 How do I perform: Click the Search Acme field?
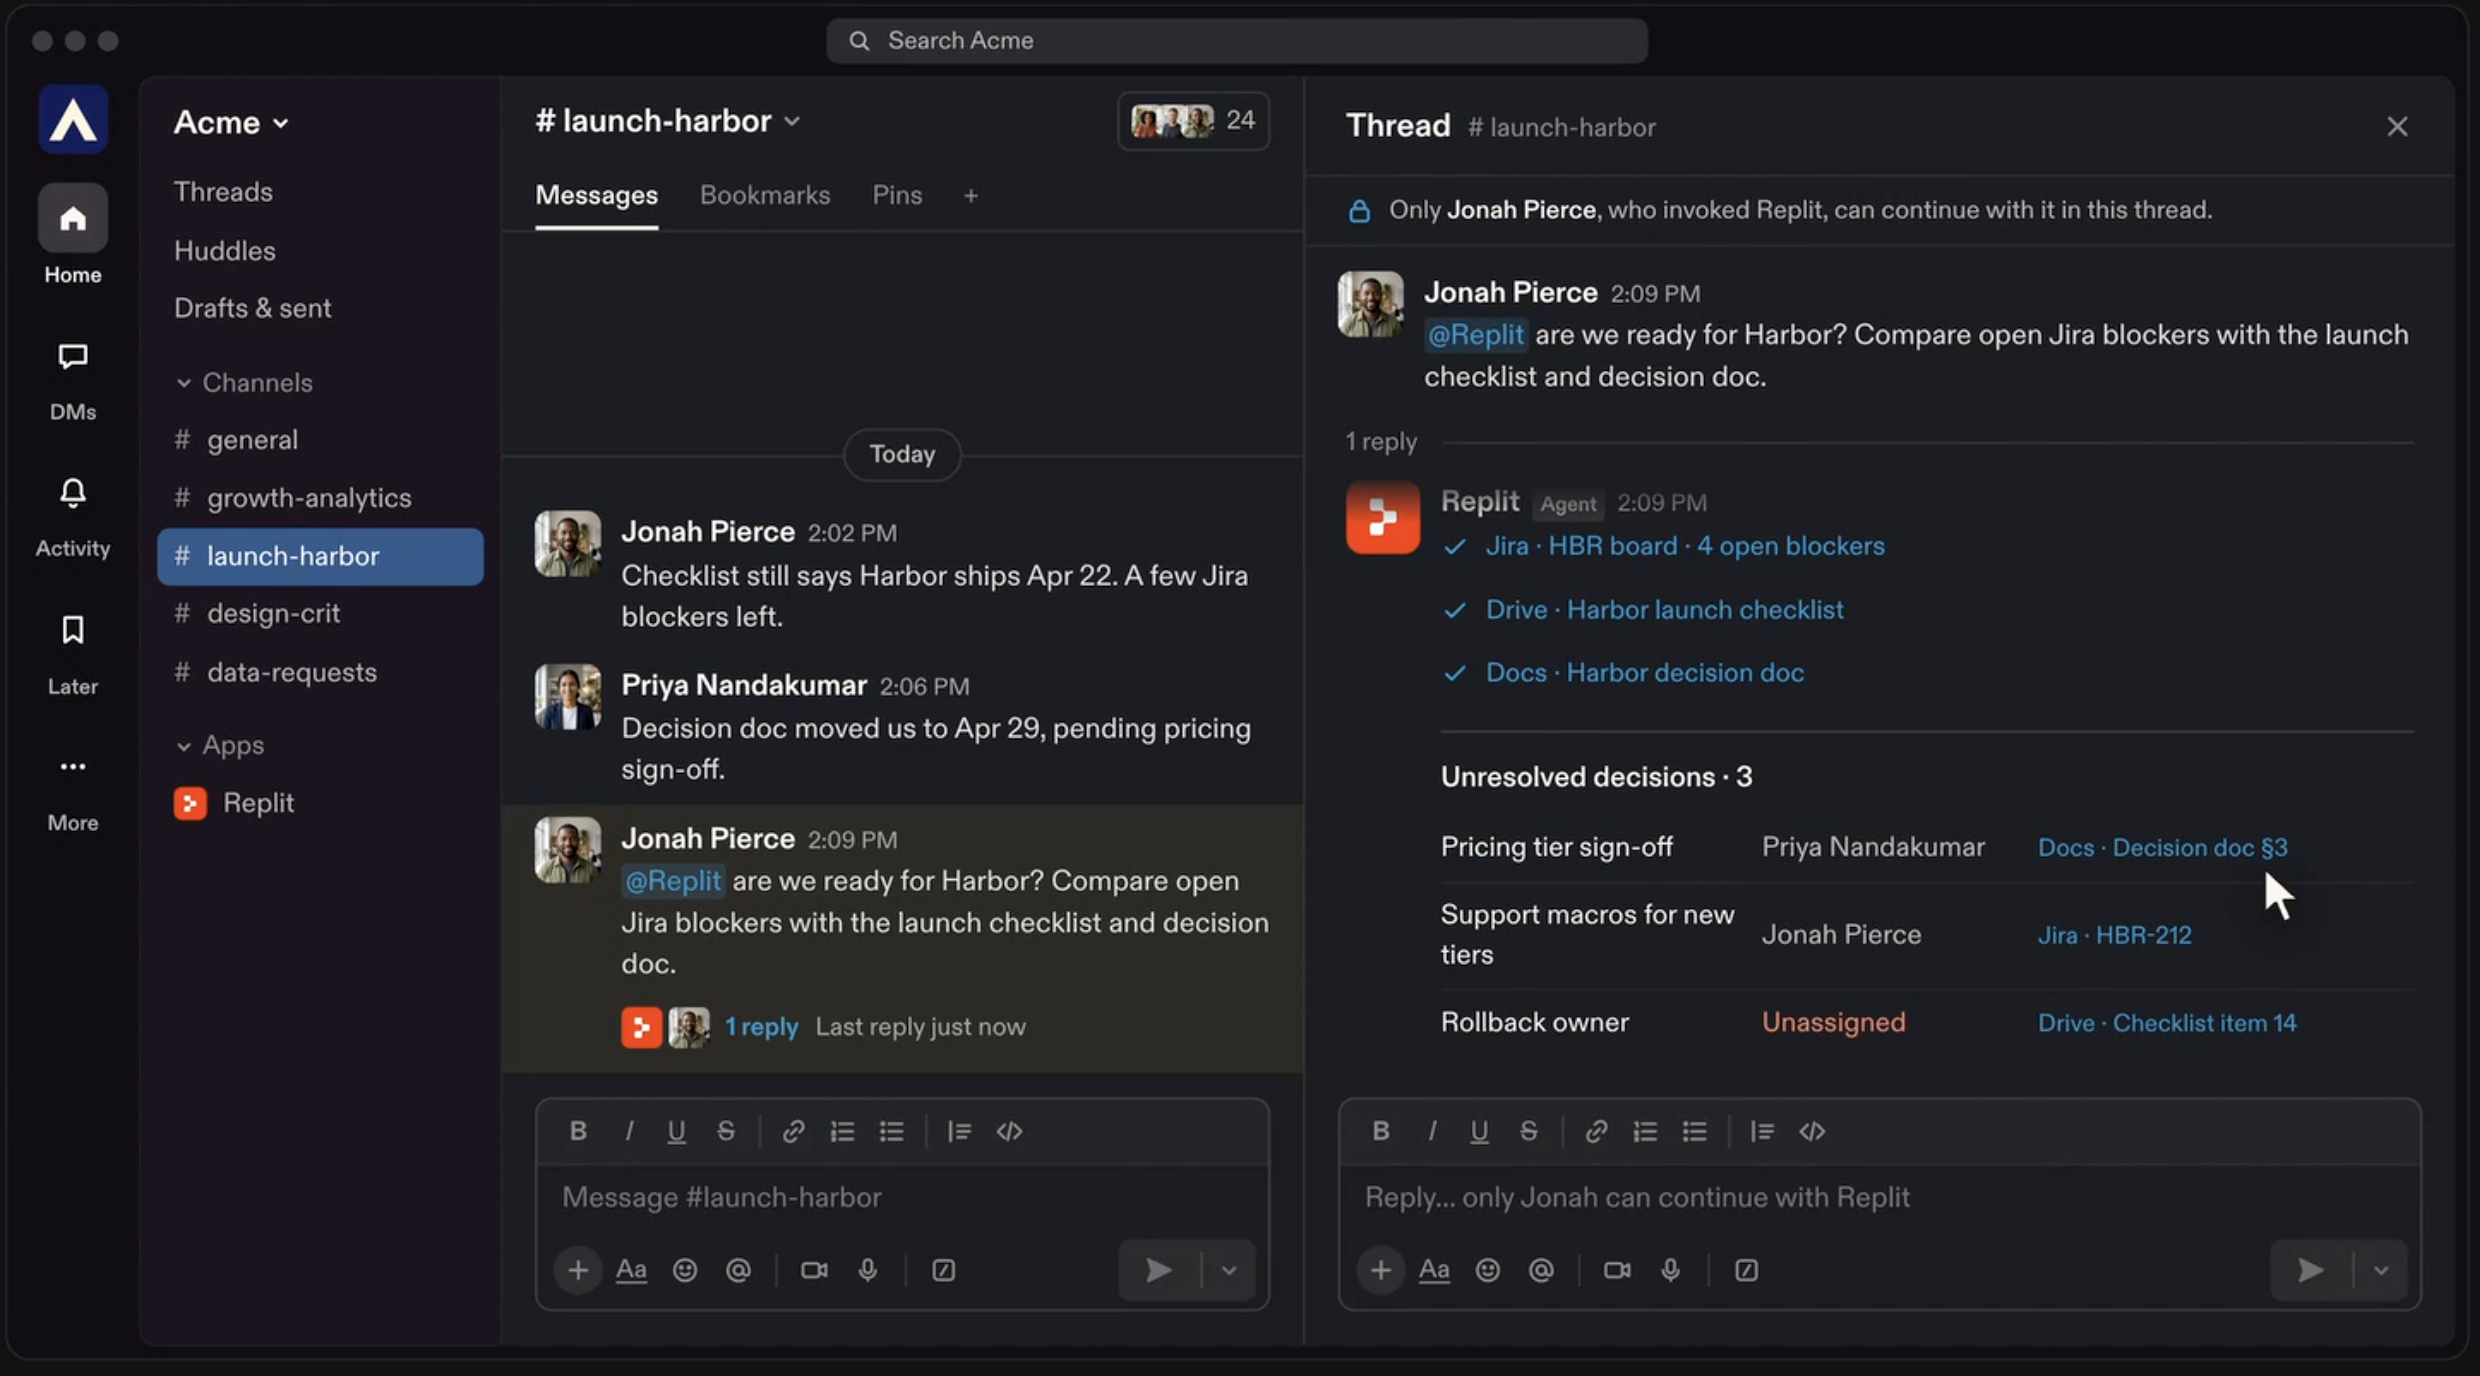[x=1237, y=40]
